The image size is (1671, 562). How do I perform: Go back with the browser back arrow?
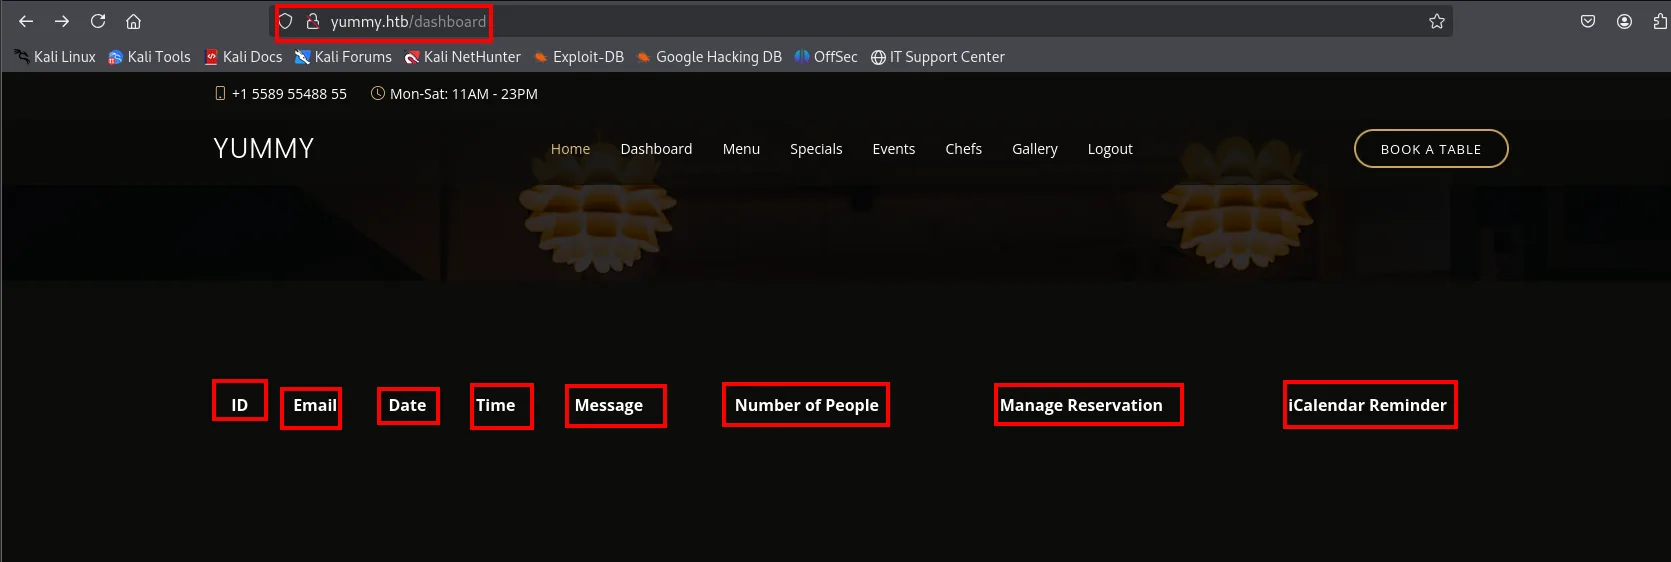tap(26, 21)
